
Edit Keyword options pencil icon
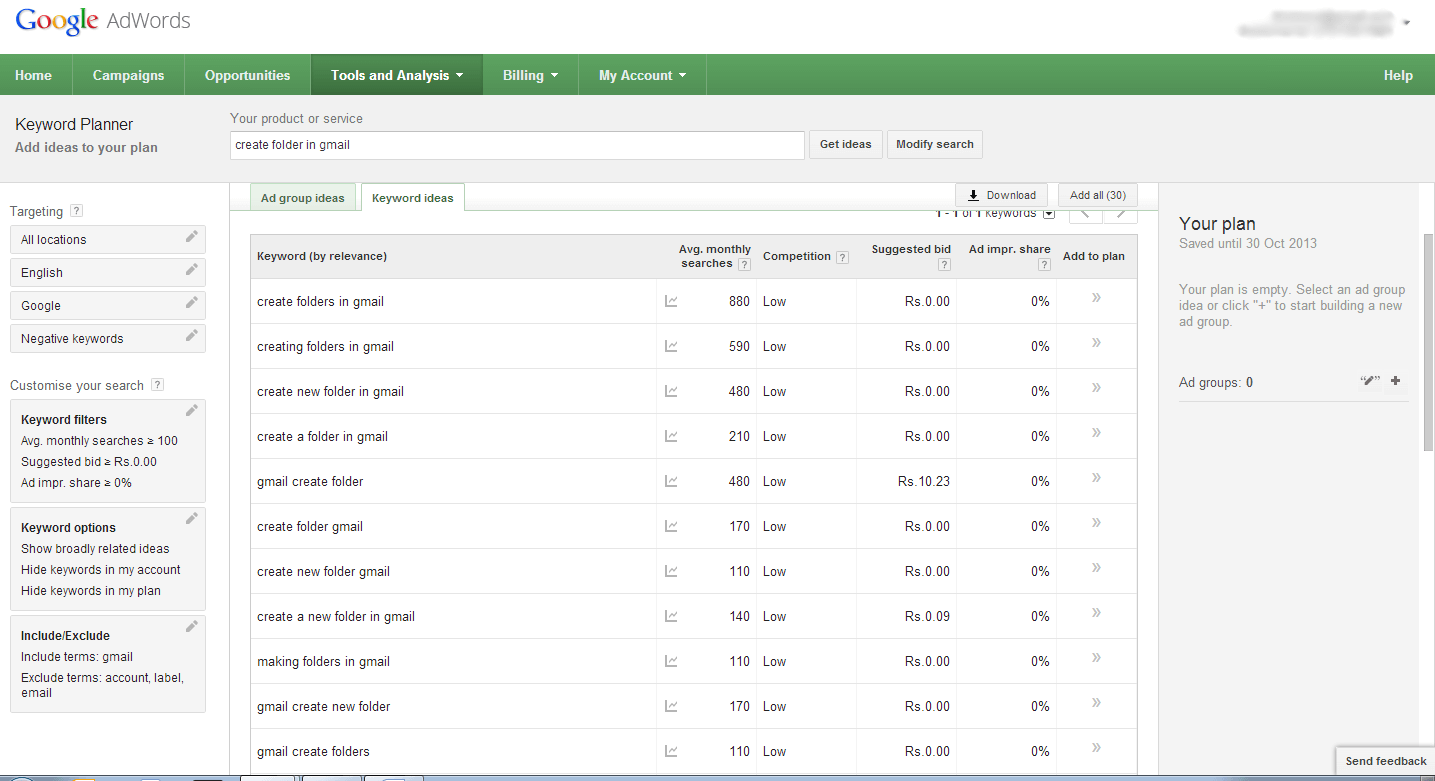click(x=192, y=518)
